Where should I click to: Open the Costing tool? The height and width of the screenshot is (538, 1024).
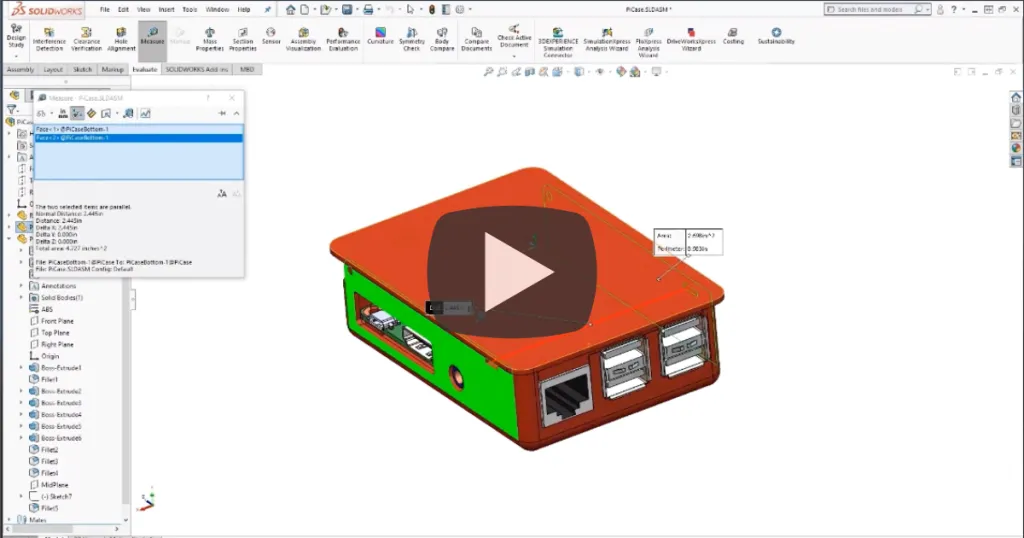pyautogui.click(x=733, y=36)
